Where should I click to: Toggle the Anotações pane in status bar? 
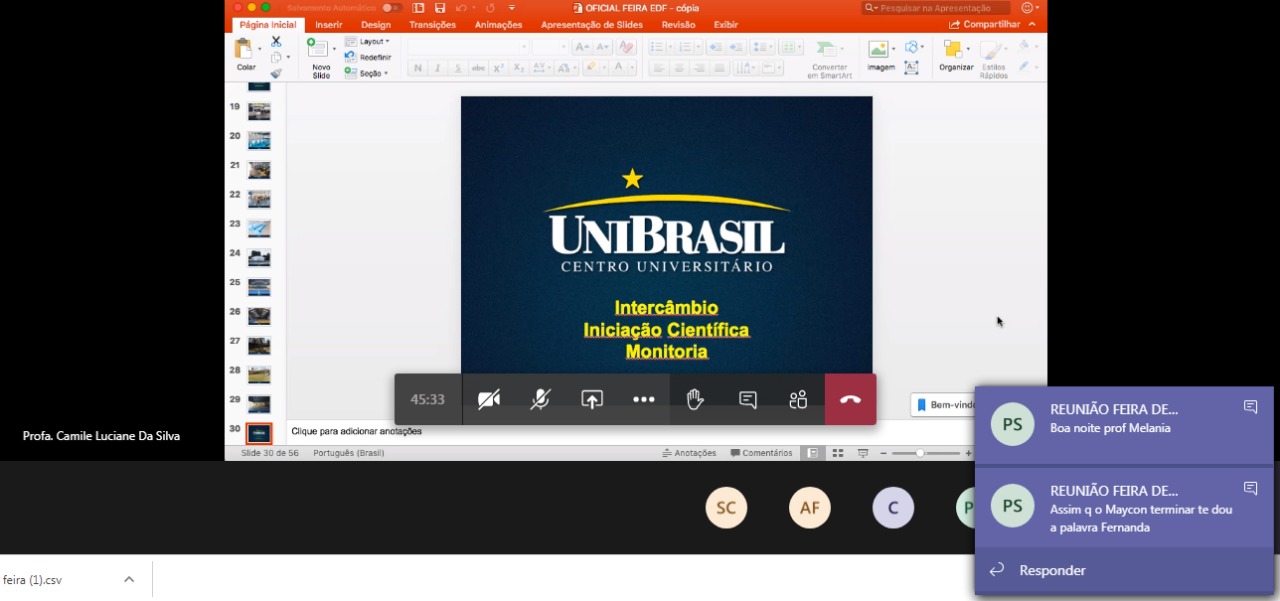coord(689,453)
